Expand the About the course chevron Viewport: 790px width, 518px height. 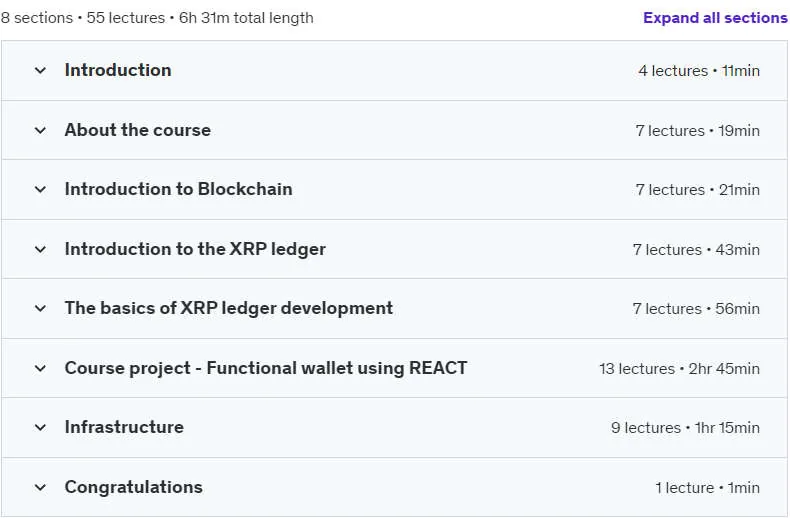(x=40, y=131)
